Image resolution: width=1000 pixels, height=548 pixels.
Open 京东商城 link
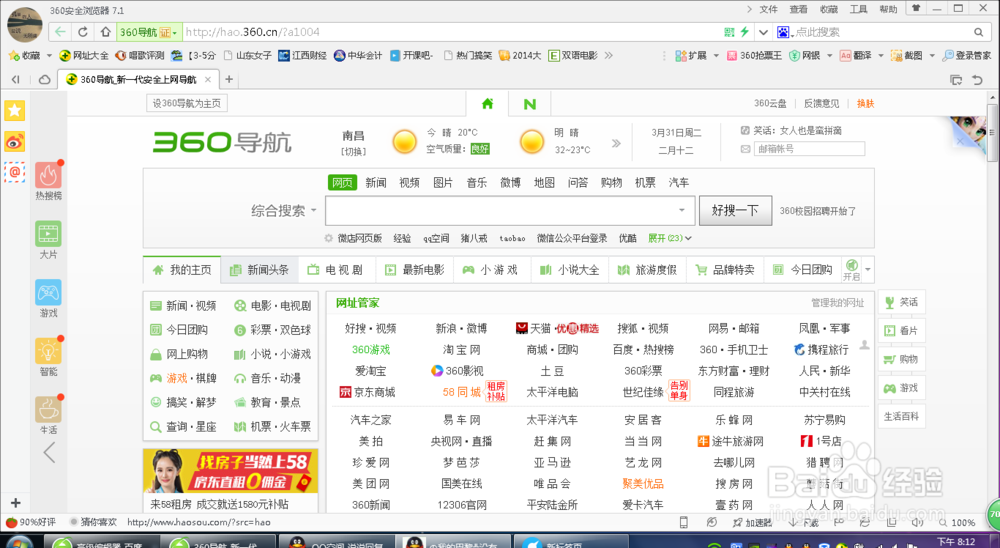pos(367,392)
